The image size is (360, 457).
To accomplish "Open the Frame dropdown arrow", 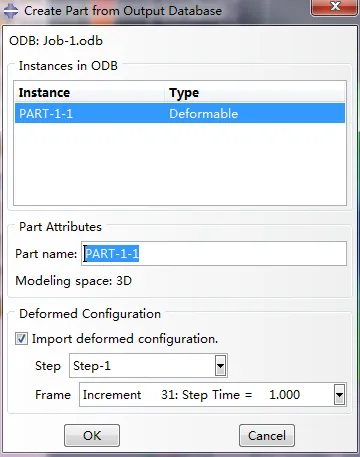I will point(339,395).
